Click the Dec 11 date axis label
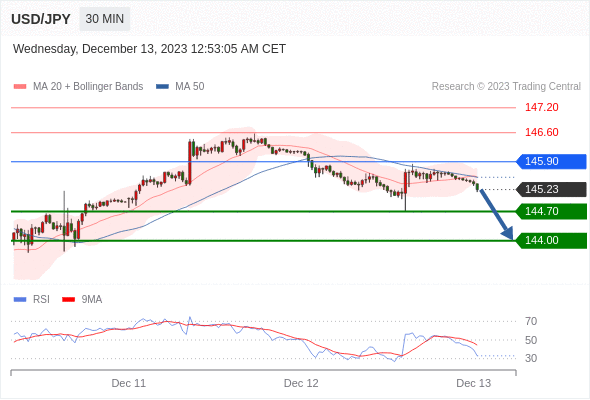Image resolution: width=590 pixels, height=400 pixels. click(x=128, y=383)
